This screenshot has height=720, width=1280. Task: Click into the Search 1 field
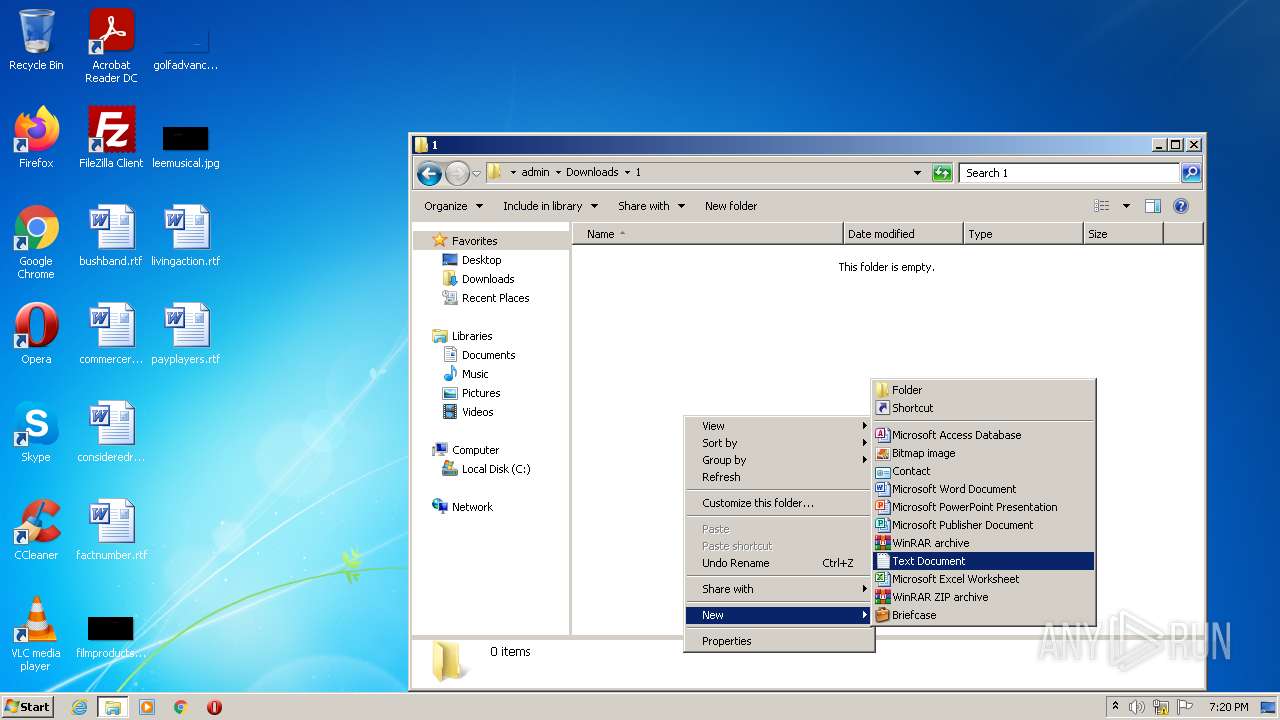1069,173
